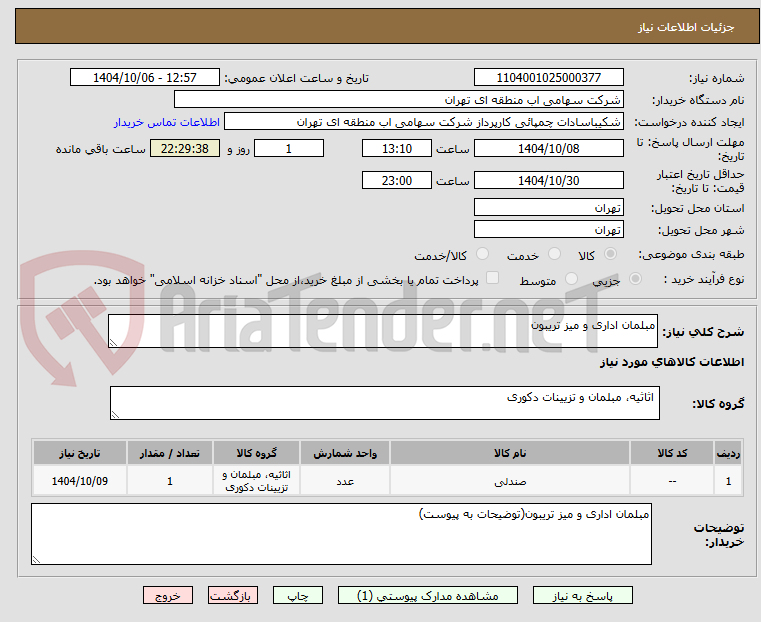Click the شرح کلی نیاز text area
Viewport: 761px width, 622px height.
[x=383, y=331]
